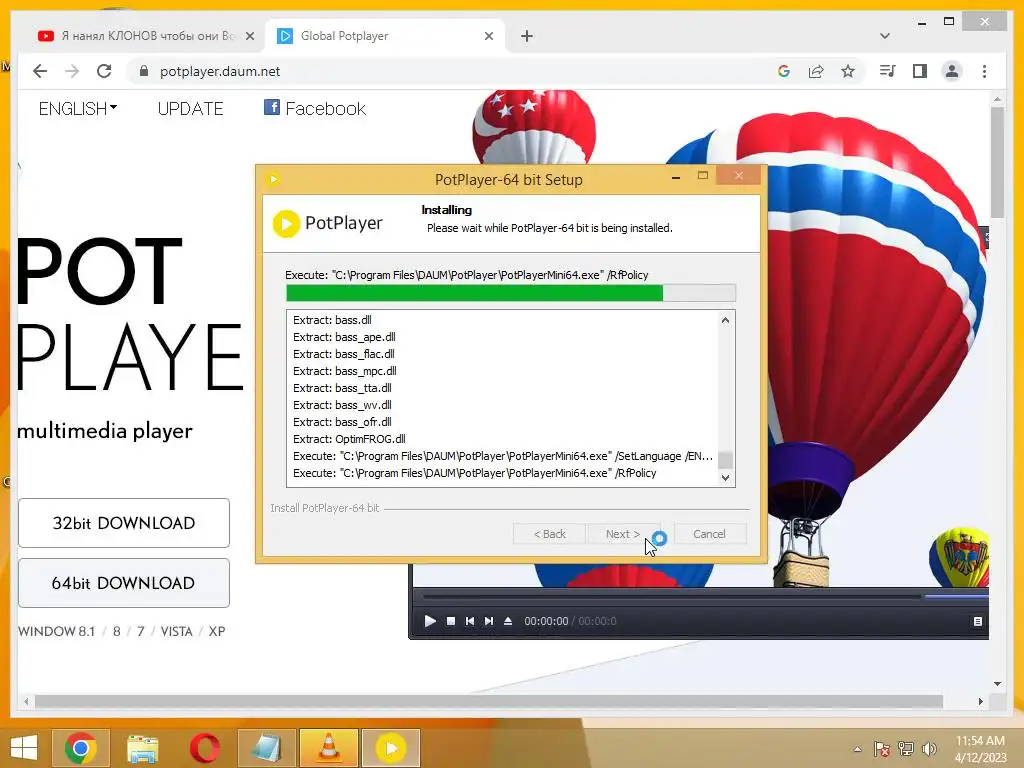
Task: Open the Windows Start button
Action: [24, 748]
